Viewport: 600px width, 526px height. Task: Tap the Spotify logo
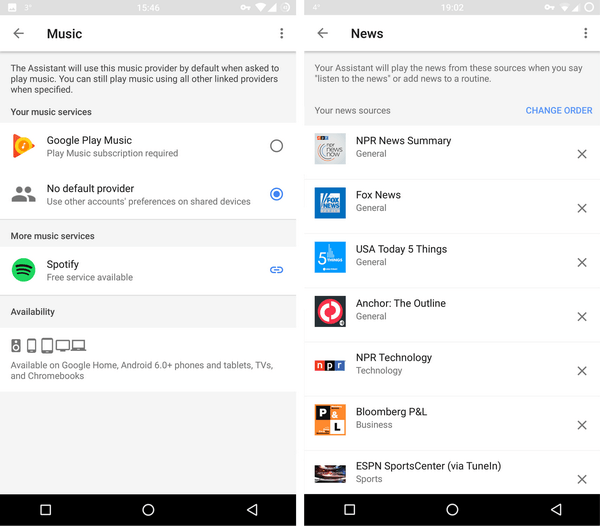pyautogui.click(x=23, y=270)
